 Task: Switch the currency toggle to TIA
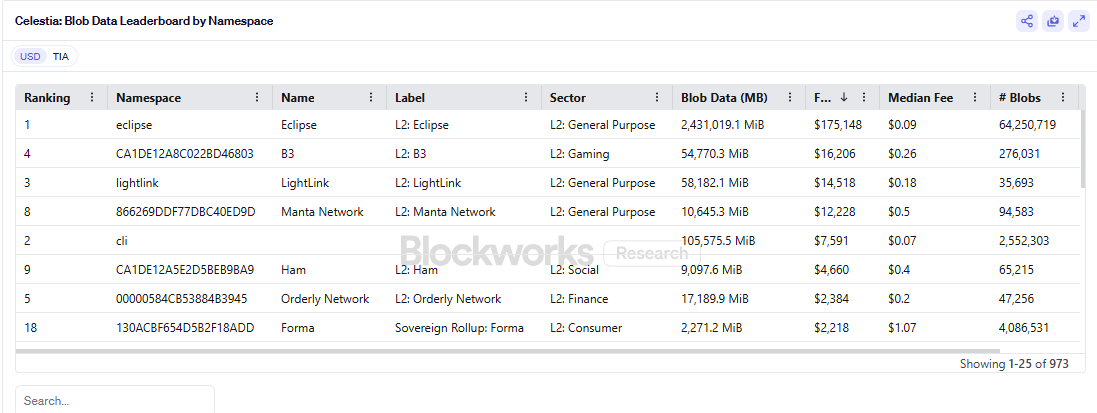pos(61,57)
